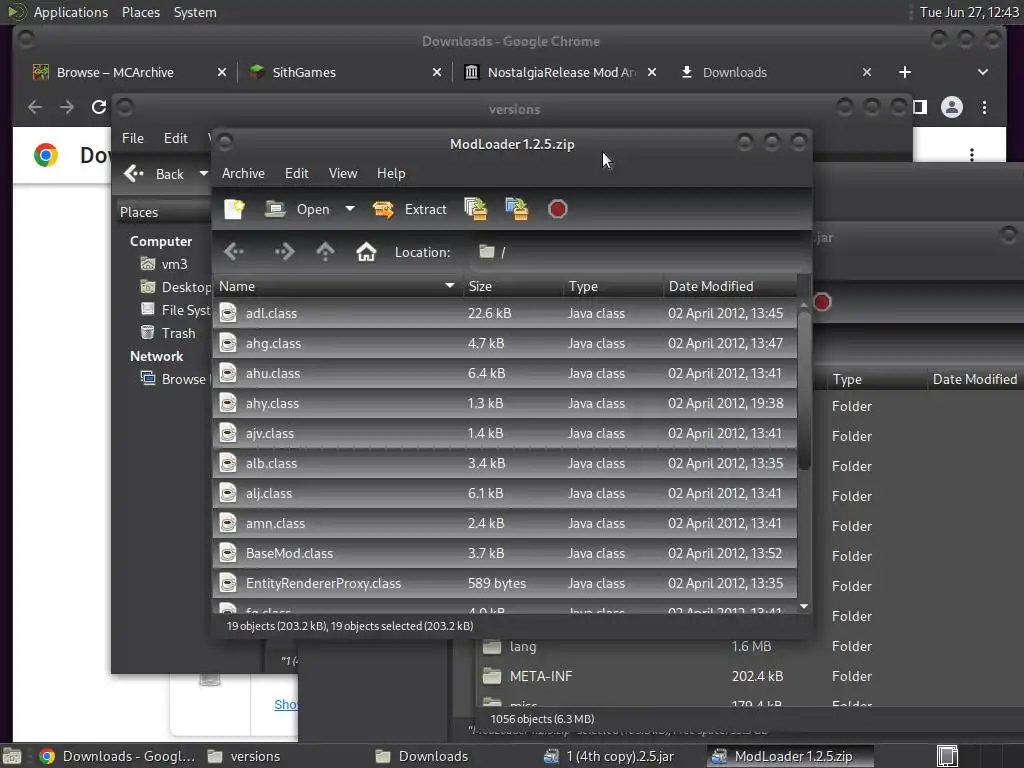Open the View menu in archive manager
This screenshot has height=768, width=1024.
coord(343,173)
